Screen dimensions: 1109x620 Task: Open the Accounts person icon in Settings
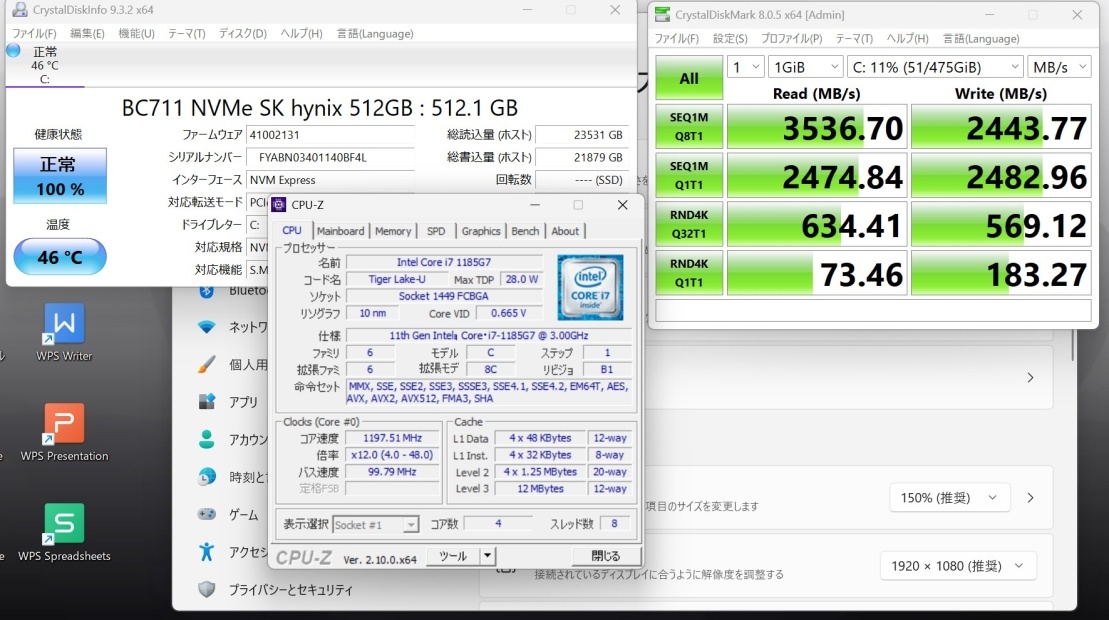tap(207, 439)
